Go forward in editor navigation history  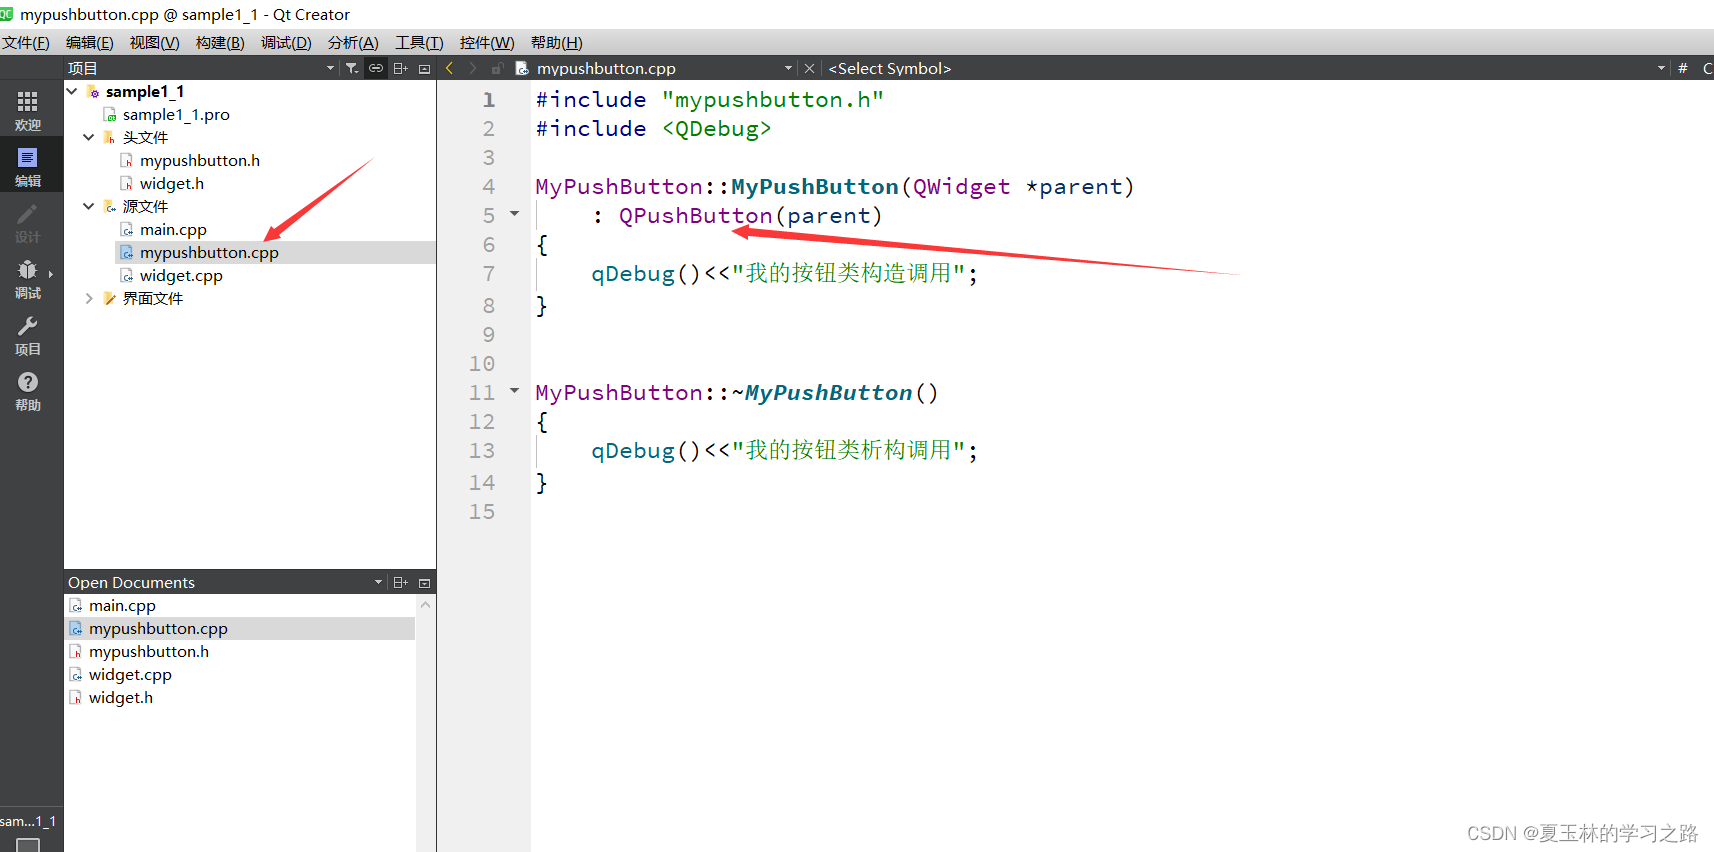pos(473,68)
